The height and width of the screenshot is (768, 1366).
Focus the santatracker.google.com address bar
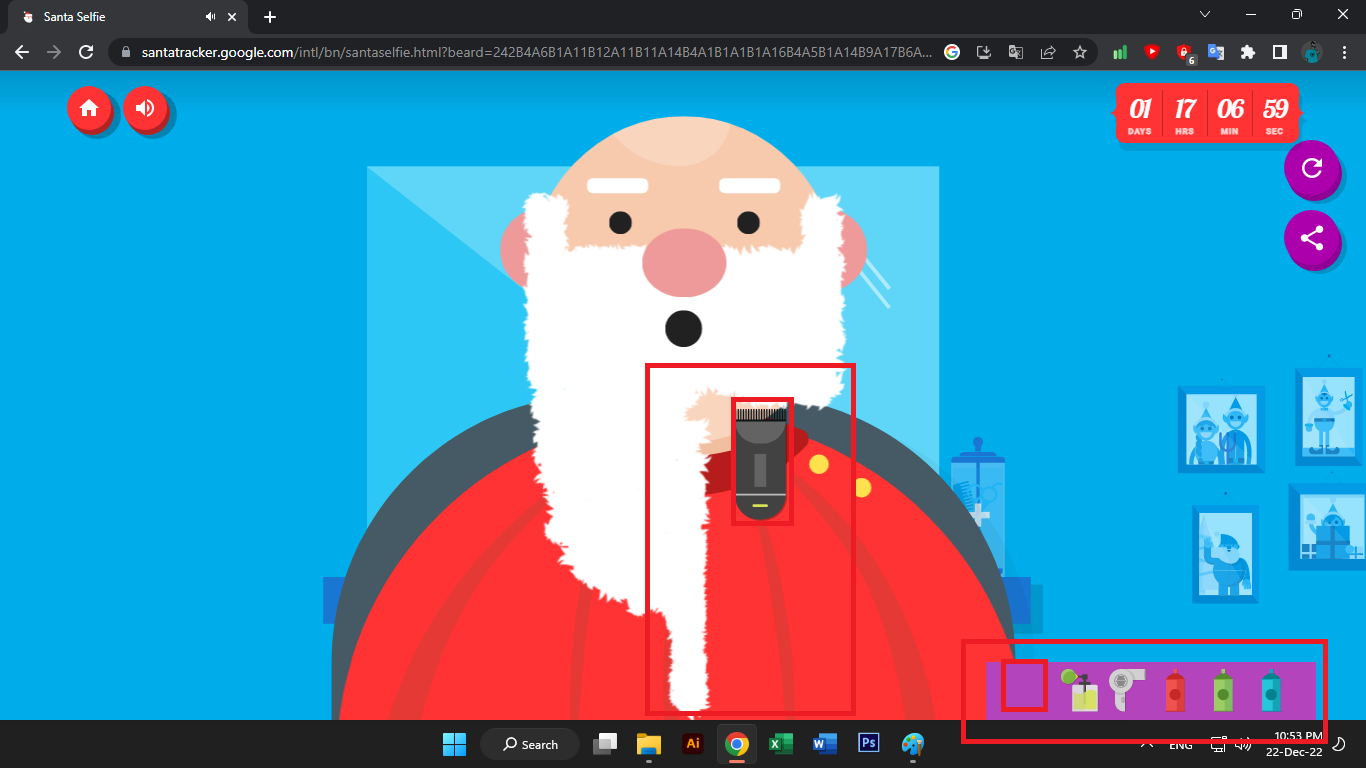click(535, 52)
